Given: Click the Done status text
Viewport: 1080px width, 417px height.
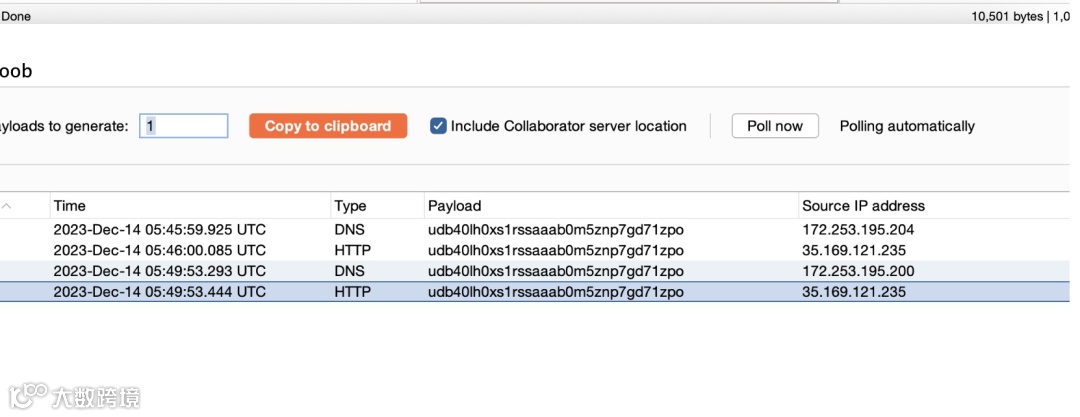Looking at the screenshot, I should pos(16,16).
